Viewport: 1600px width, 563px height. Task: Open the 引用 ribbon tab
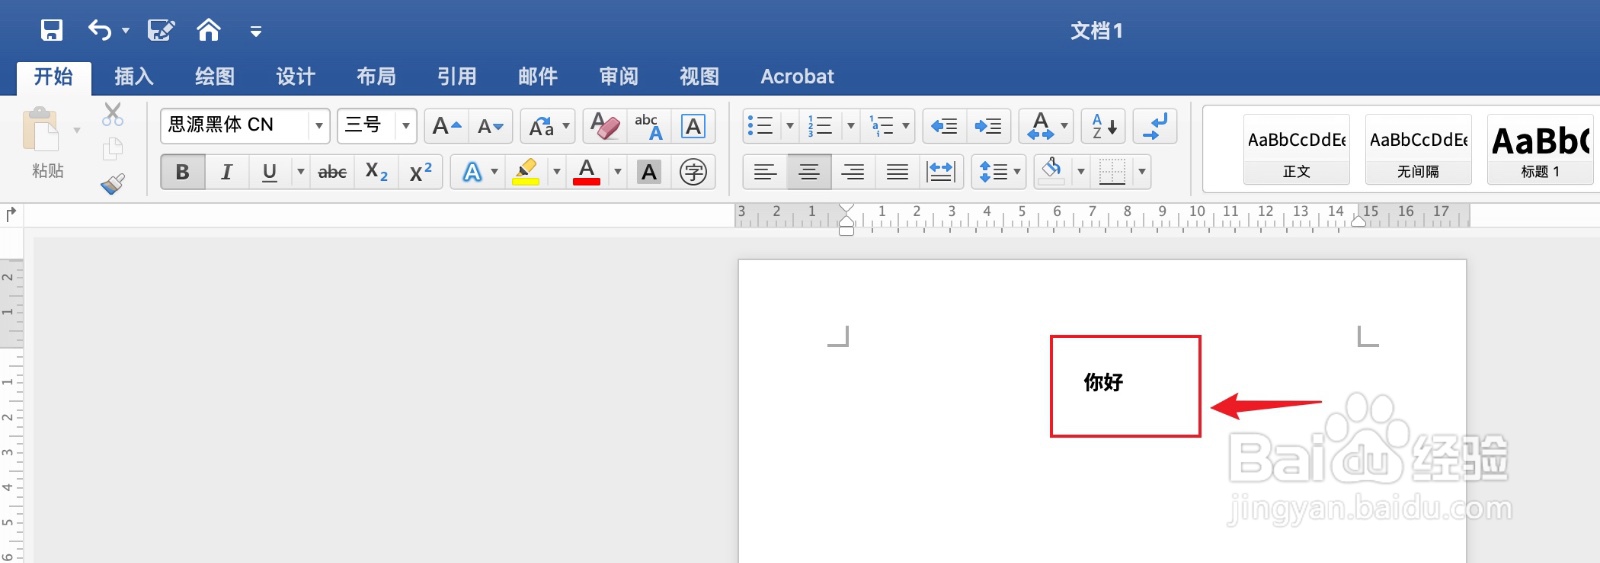pos(457,76)
